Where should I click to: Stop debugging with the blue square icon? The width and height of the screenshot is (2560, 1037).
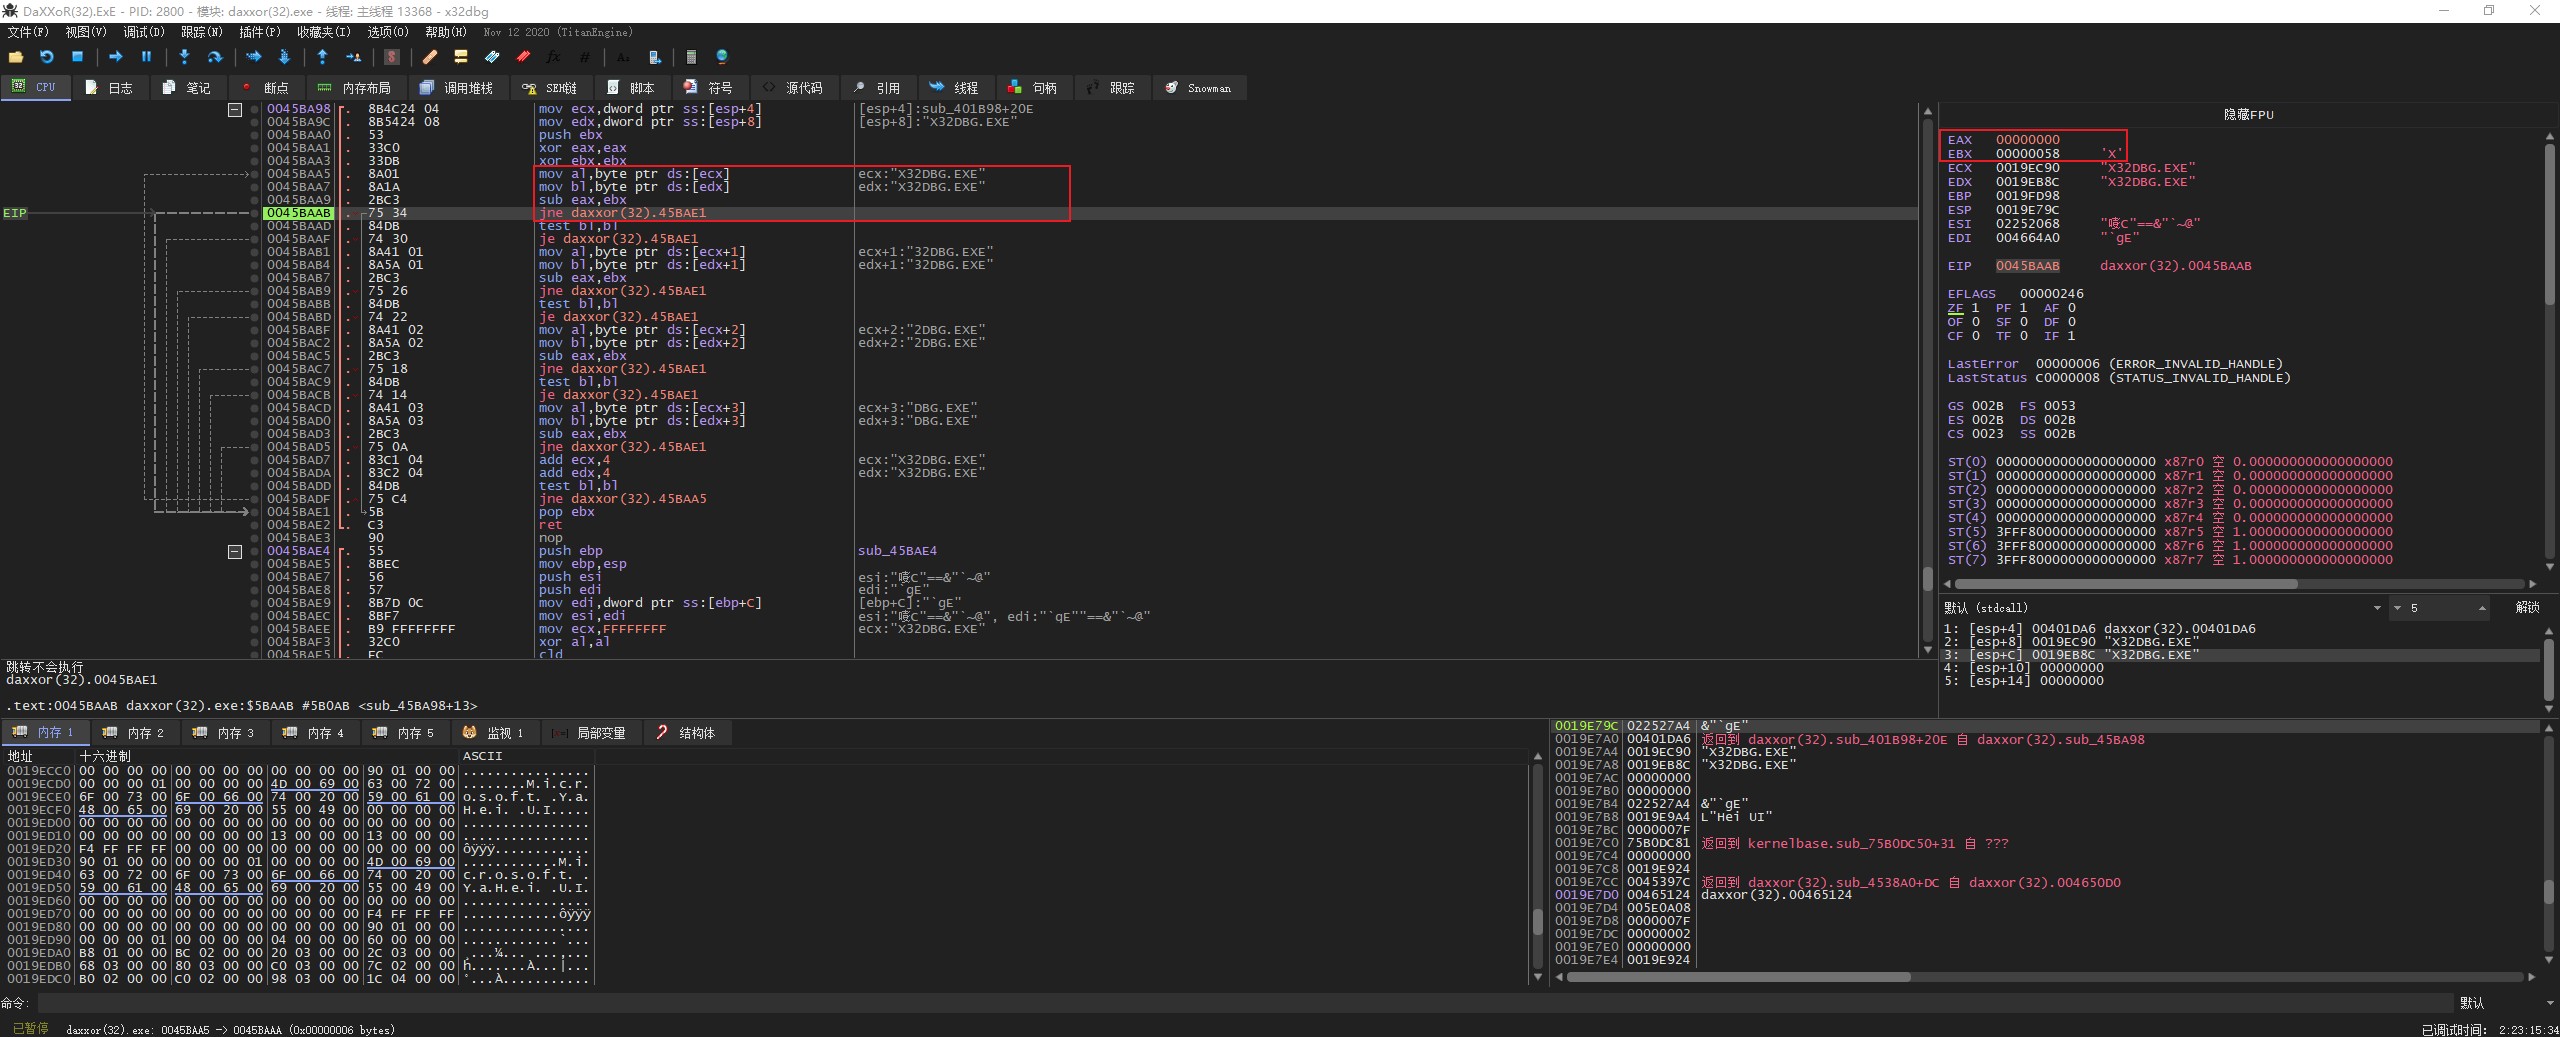pyautogui.click(x=77, y=57)
